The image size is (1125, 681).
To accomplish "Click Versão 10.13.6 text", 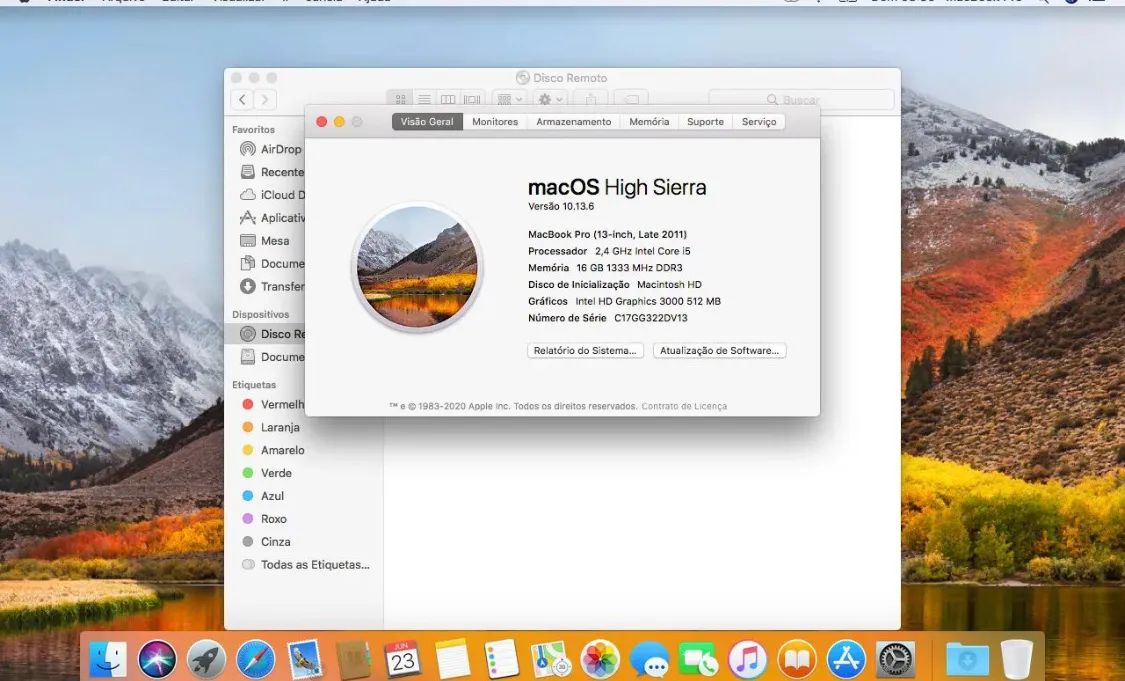I will [x=561, y=207].
